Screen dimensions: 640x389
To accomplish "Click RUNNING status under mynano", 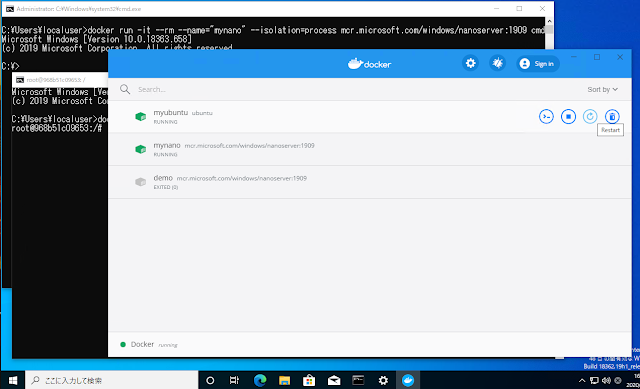I will [x=165, y=155].
